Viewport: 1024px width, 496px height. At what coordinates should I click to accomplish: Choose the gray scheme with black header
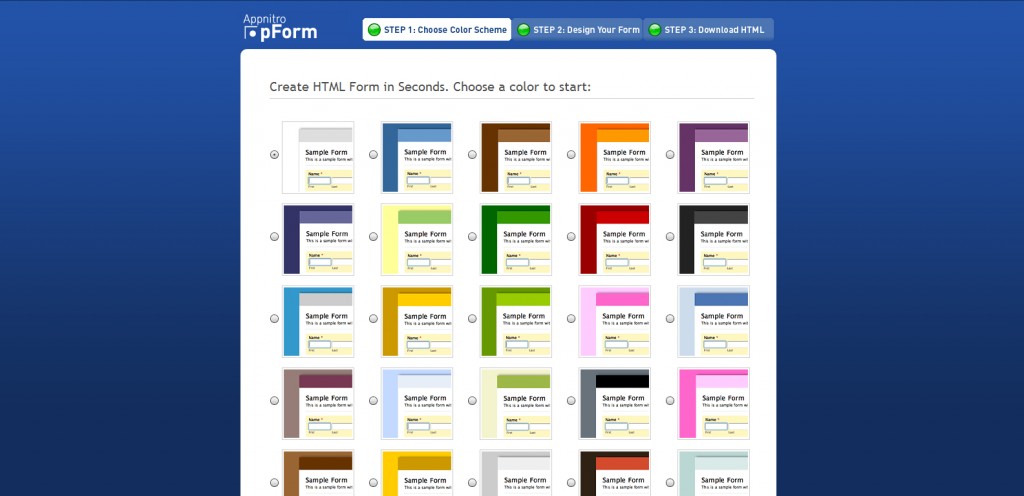point(614,403)
